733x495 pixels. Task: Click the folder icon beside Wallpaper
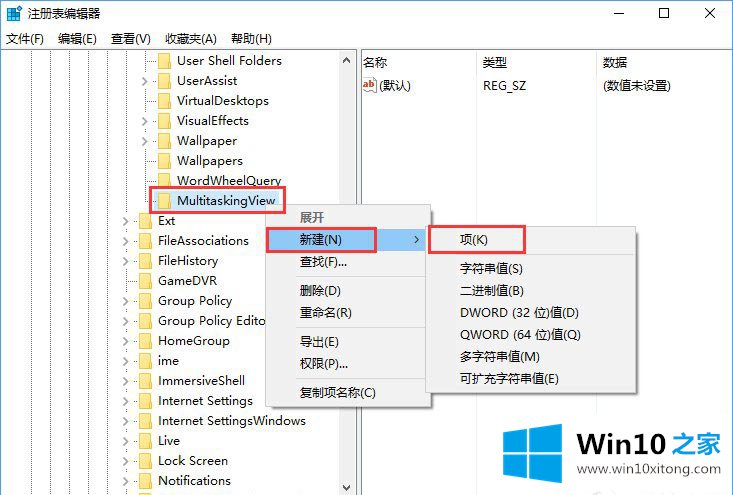pos(164,141)
